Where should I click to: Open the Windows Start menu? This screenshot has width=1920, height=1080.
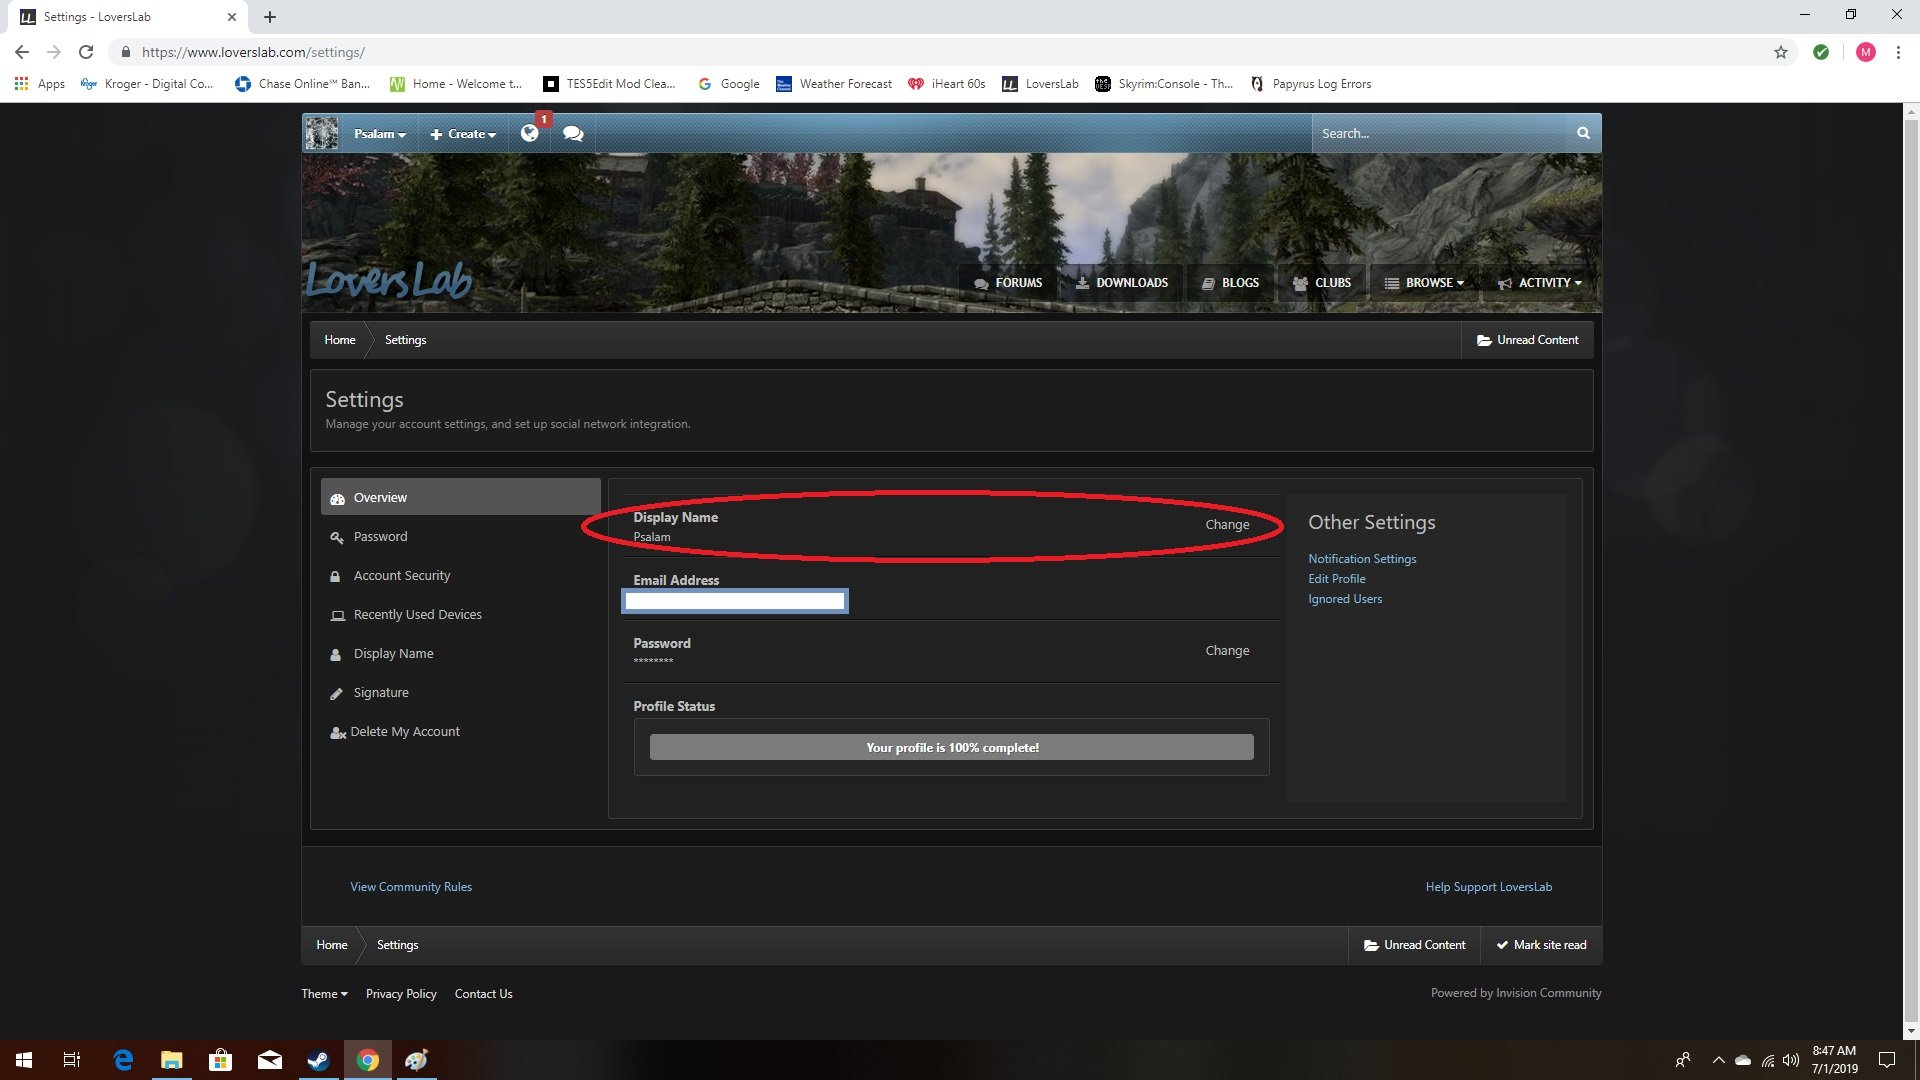click(x=24, y=1060)
